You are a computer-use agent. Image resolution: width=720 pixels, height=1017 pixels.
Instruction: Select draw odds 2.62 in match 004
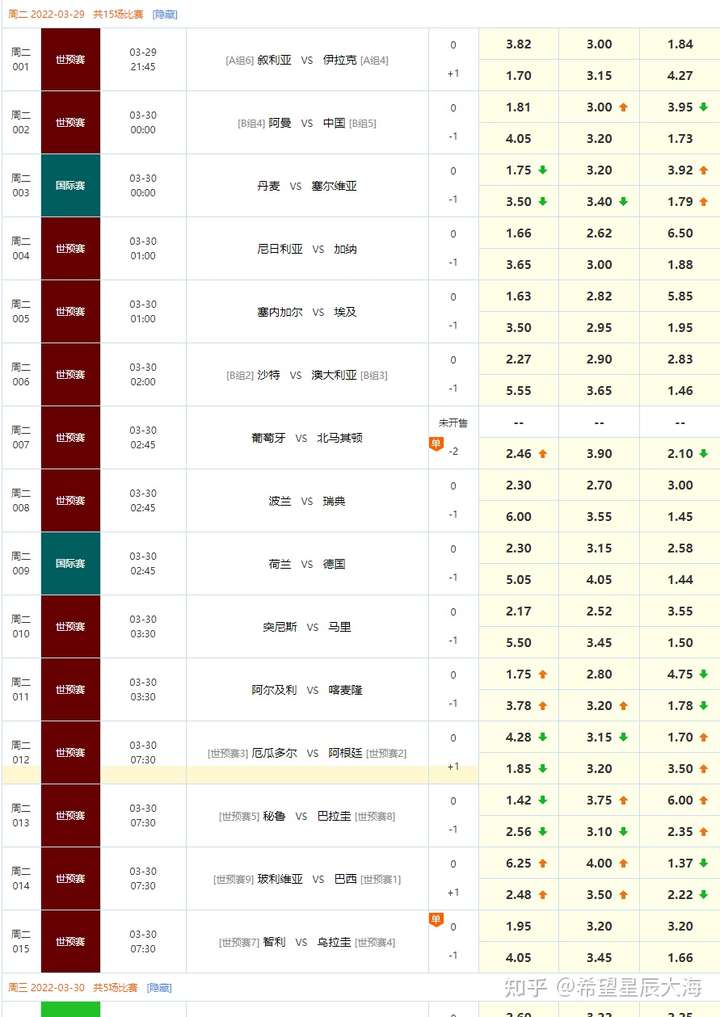click(599, 233)
